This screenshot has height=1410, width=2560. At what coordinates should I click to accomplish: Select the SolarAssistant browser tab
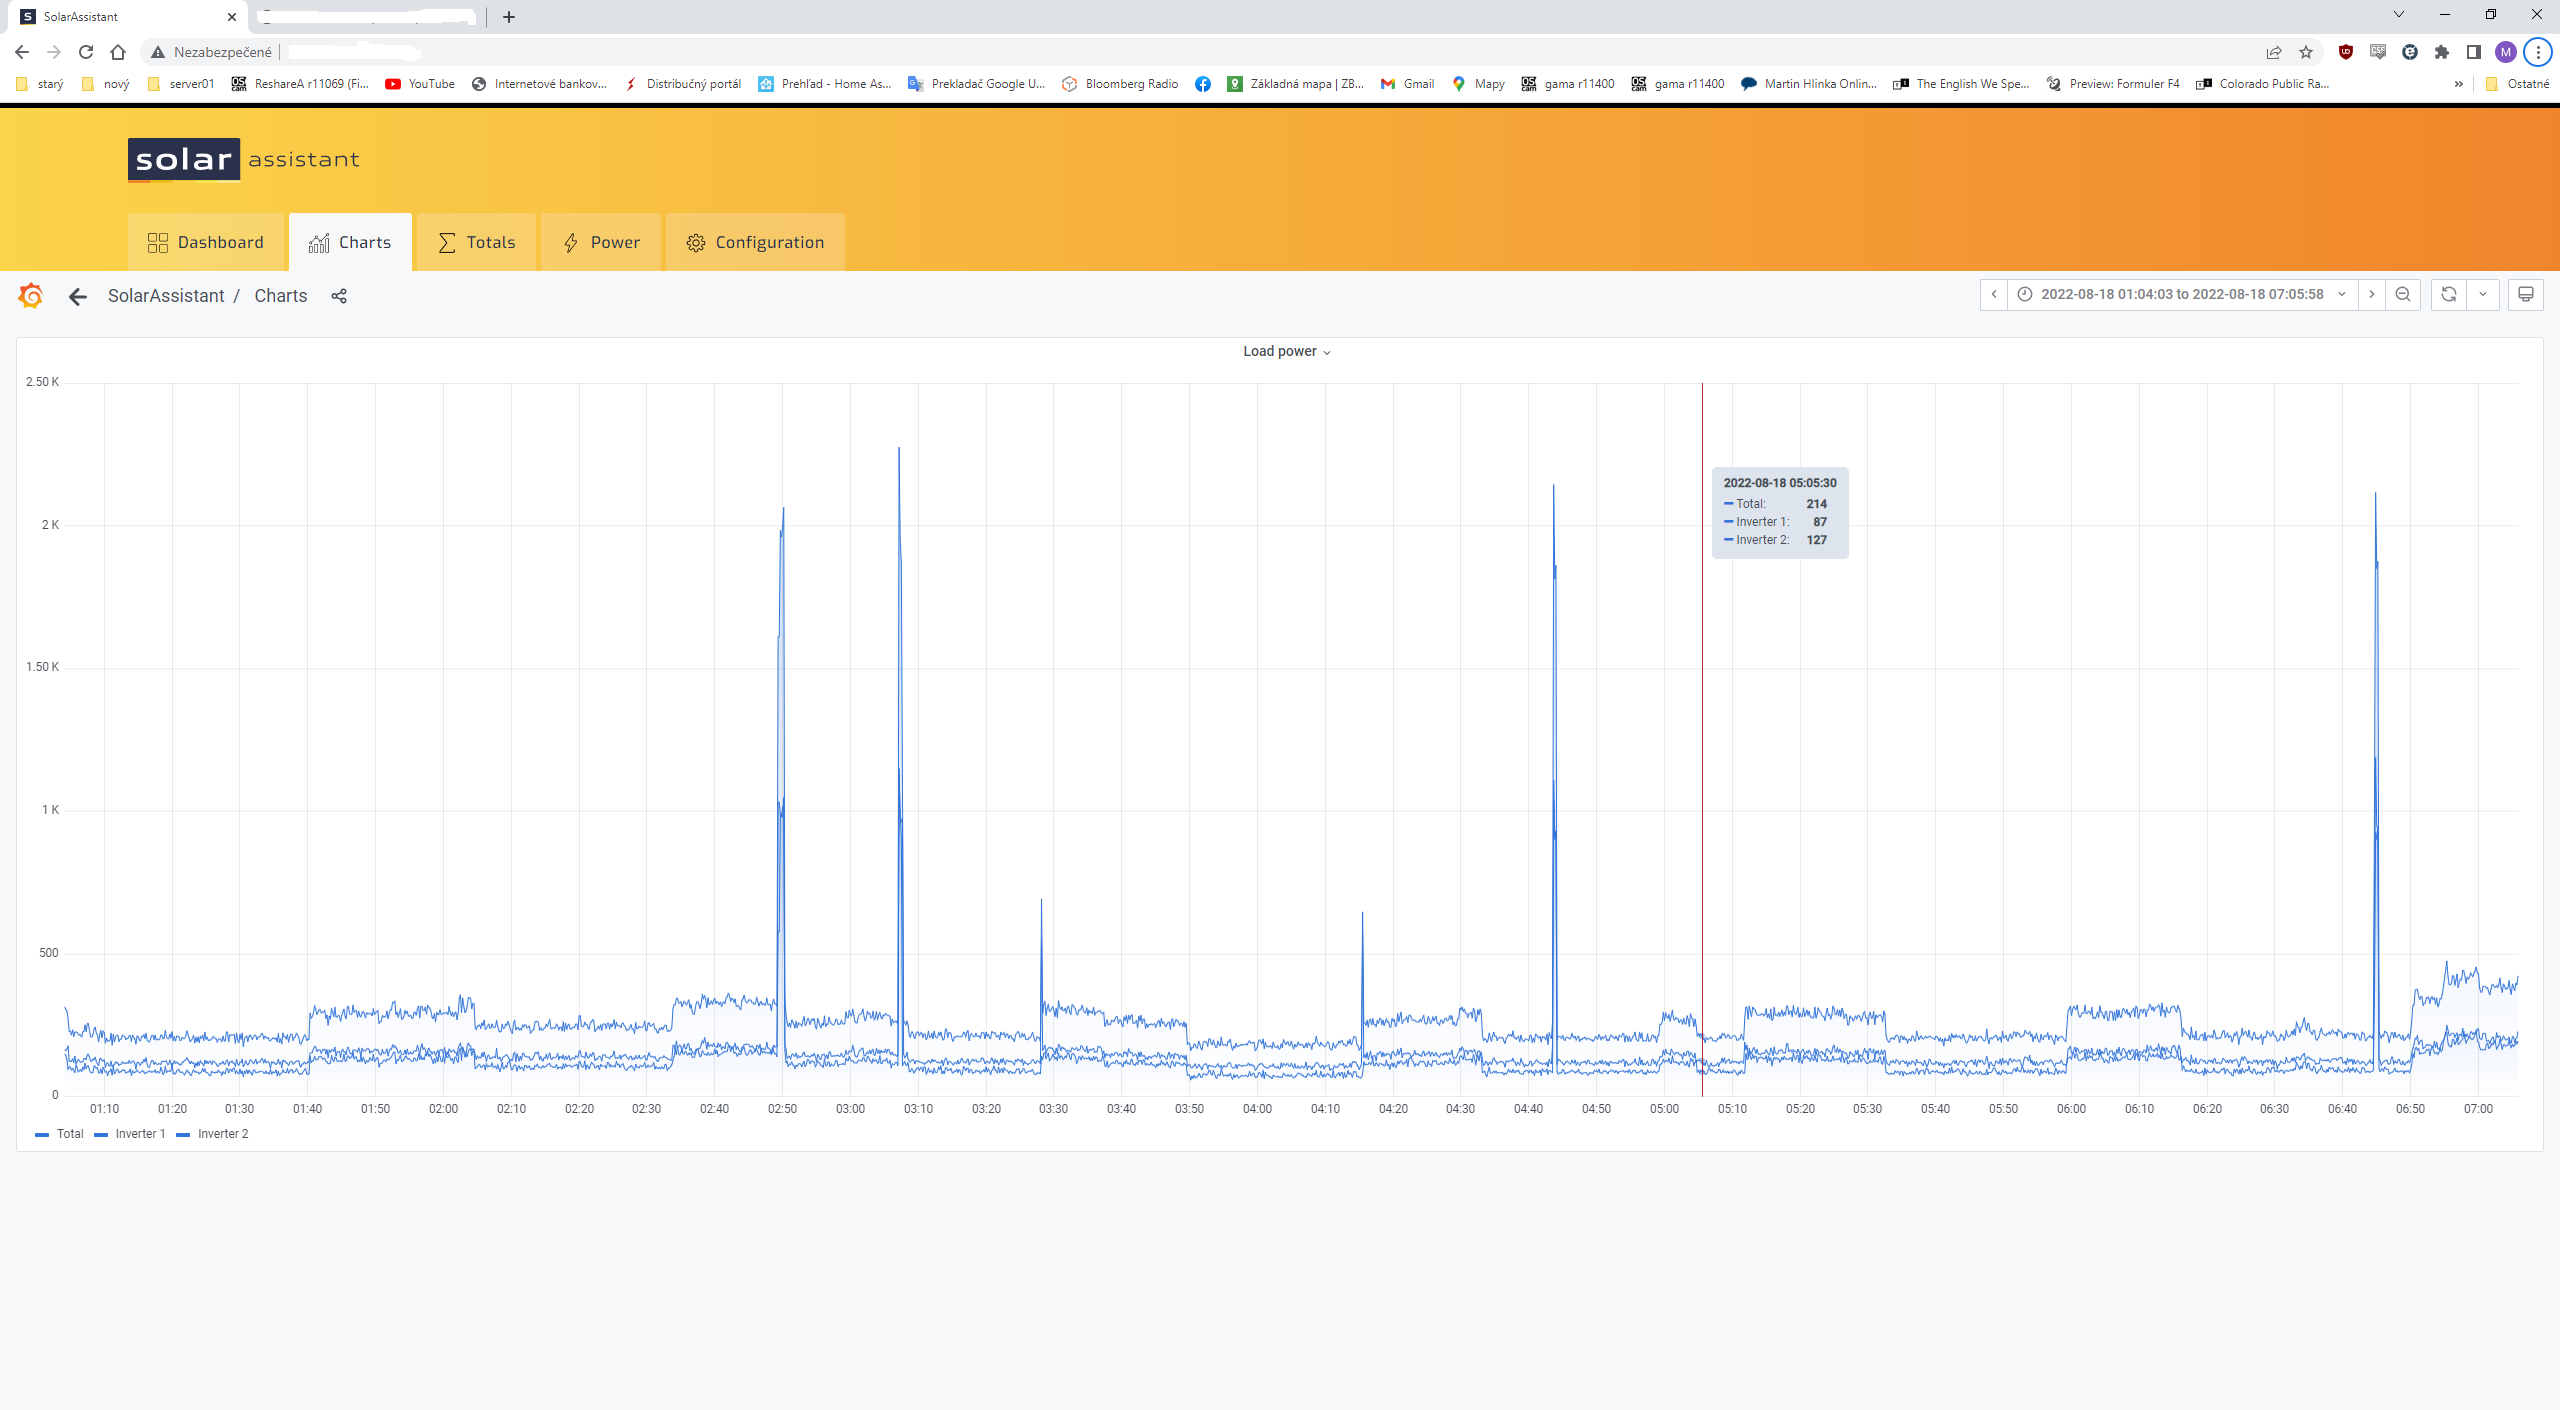128,17
